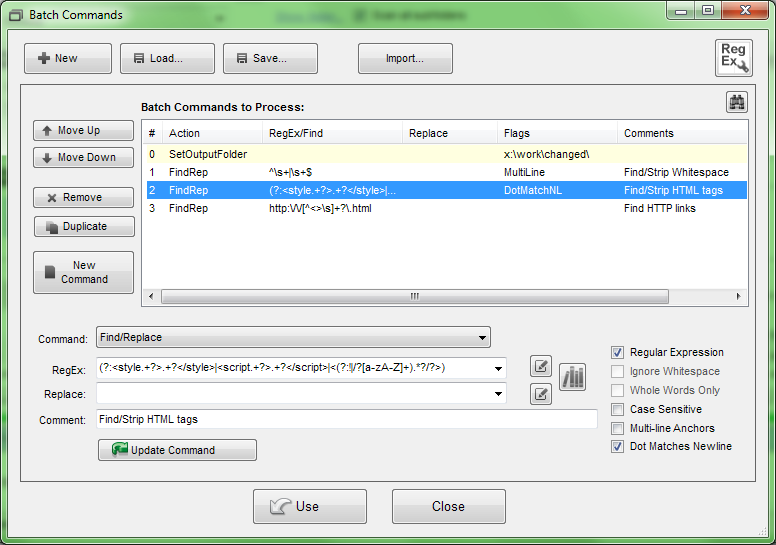Move selected command up
Viewport: 776px width, 545px height.
coord(84,130)
